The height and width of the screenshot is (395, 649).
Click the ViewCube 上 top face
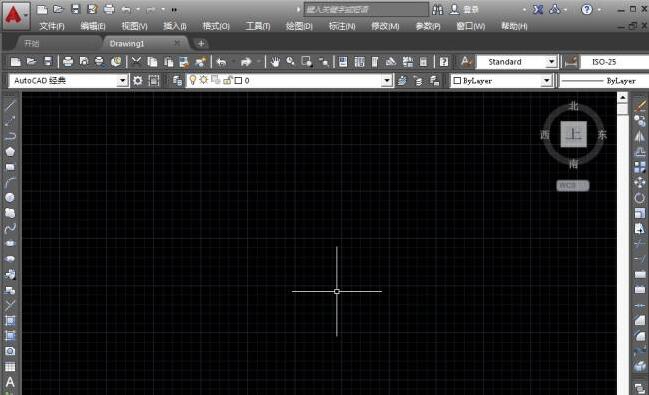573,134
